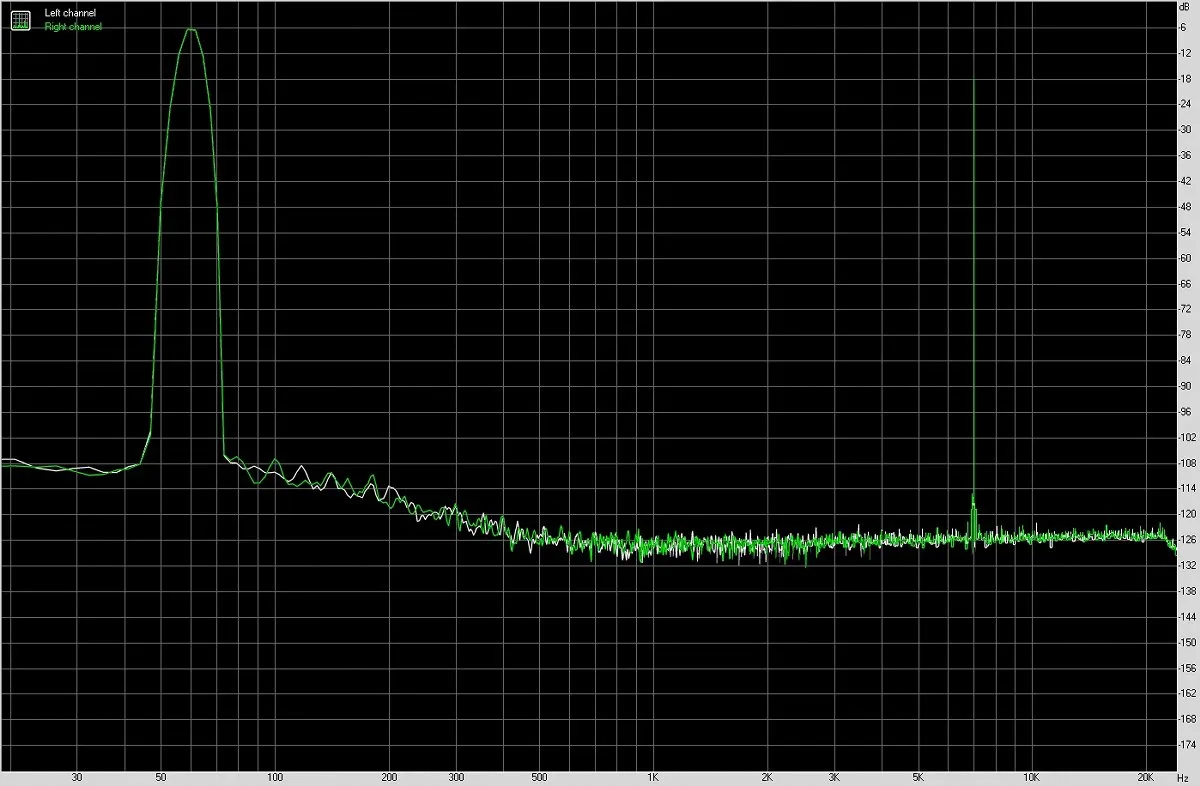Click the 20K frequency label
The width and height of the screenshot is (1200, 786).
click(1146, 777)
